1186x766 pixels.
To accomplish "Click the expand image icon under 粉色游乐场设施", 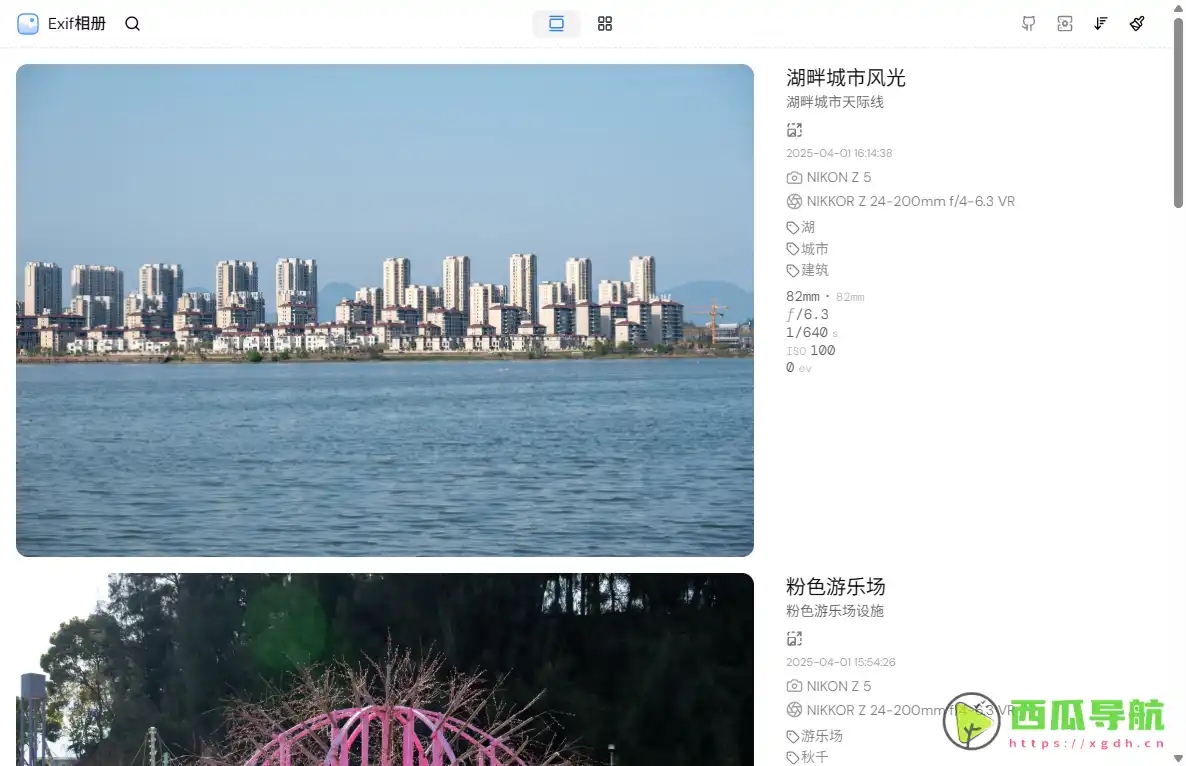I will click(794, 639).
